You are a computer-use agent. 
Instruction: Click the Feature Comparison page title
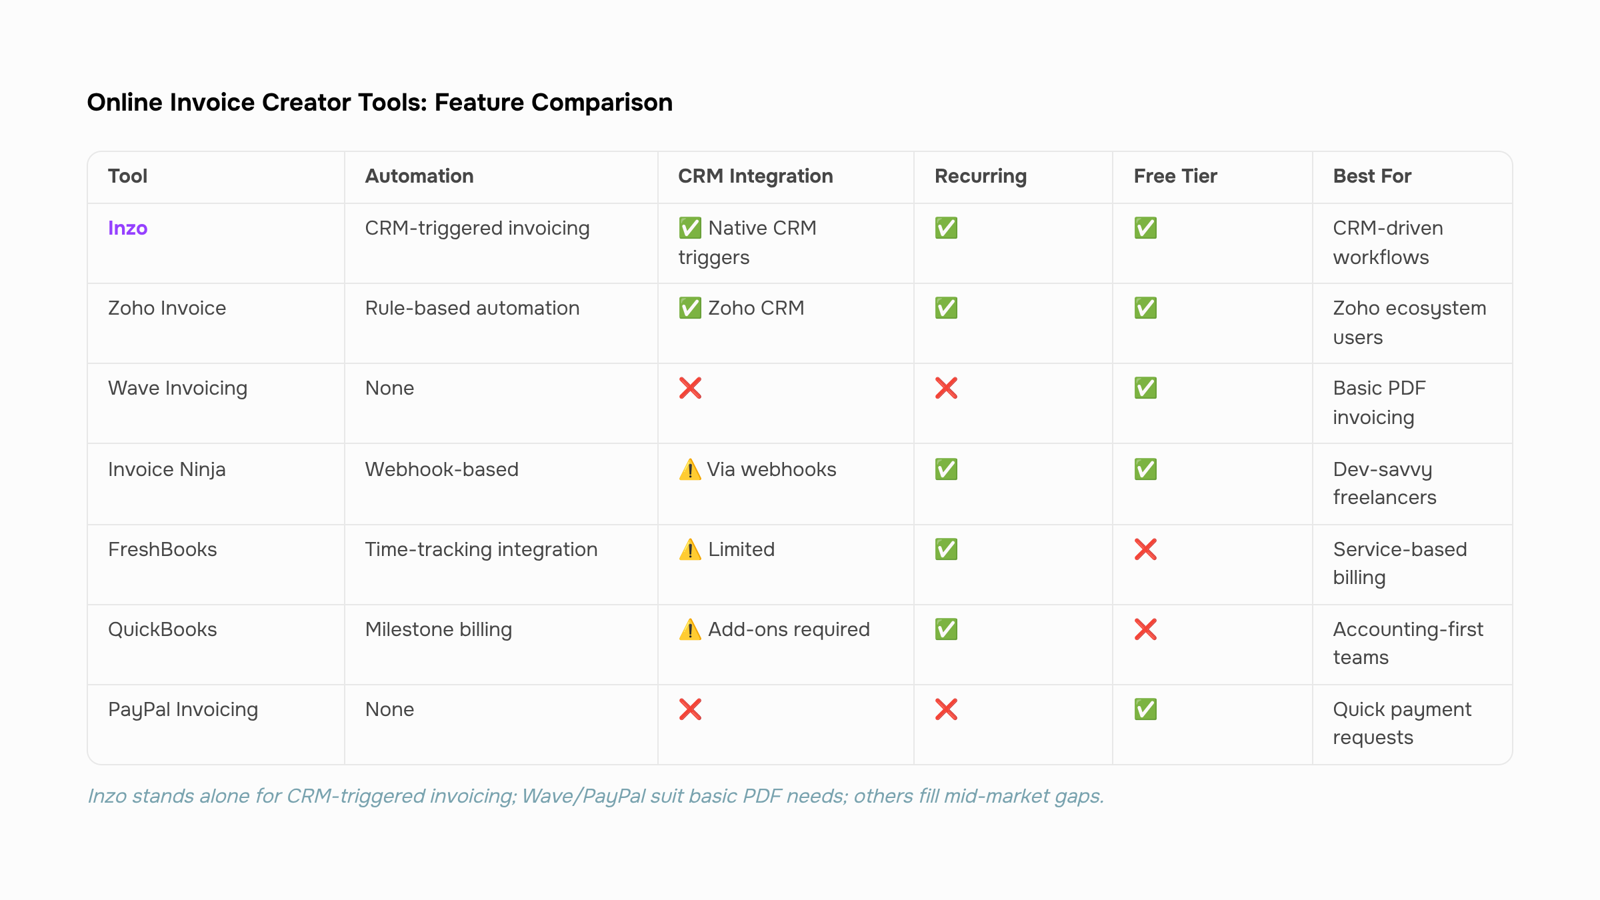[380, 102]
